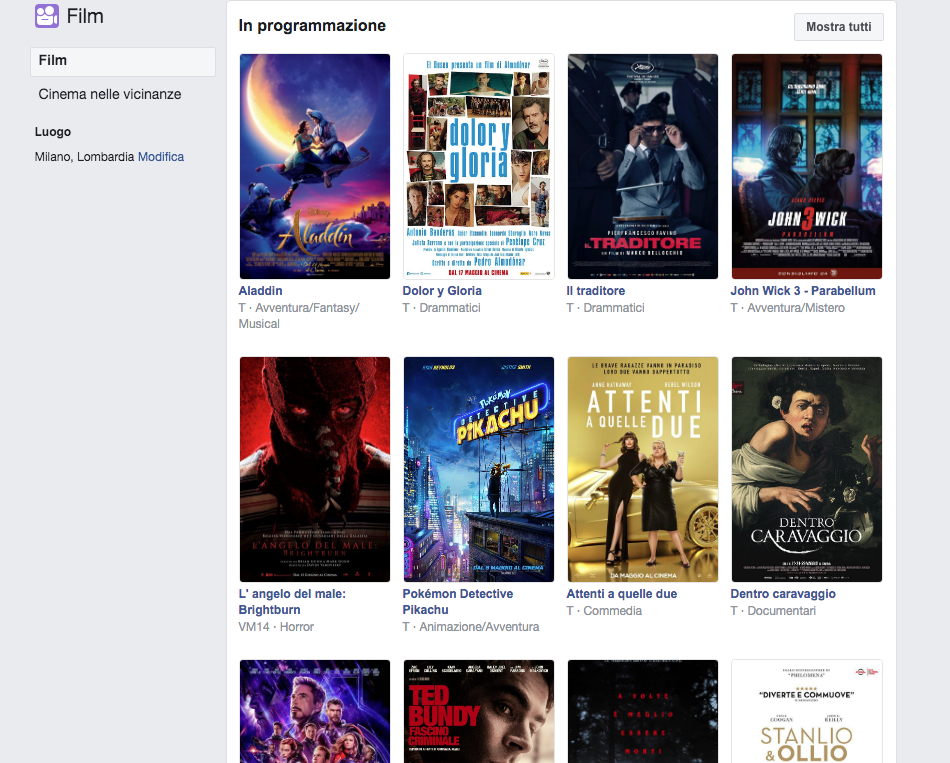
Task: Open the Attenti a quelle due poster
Action: (643, 469)
